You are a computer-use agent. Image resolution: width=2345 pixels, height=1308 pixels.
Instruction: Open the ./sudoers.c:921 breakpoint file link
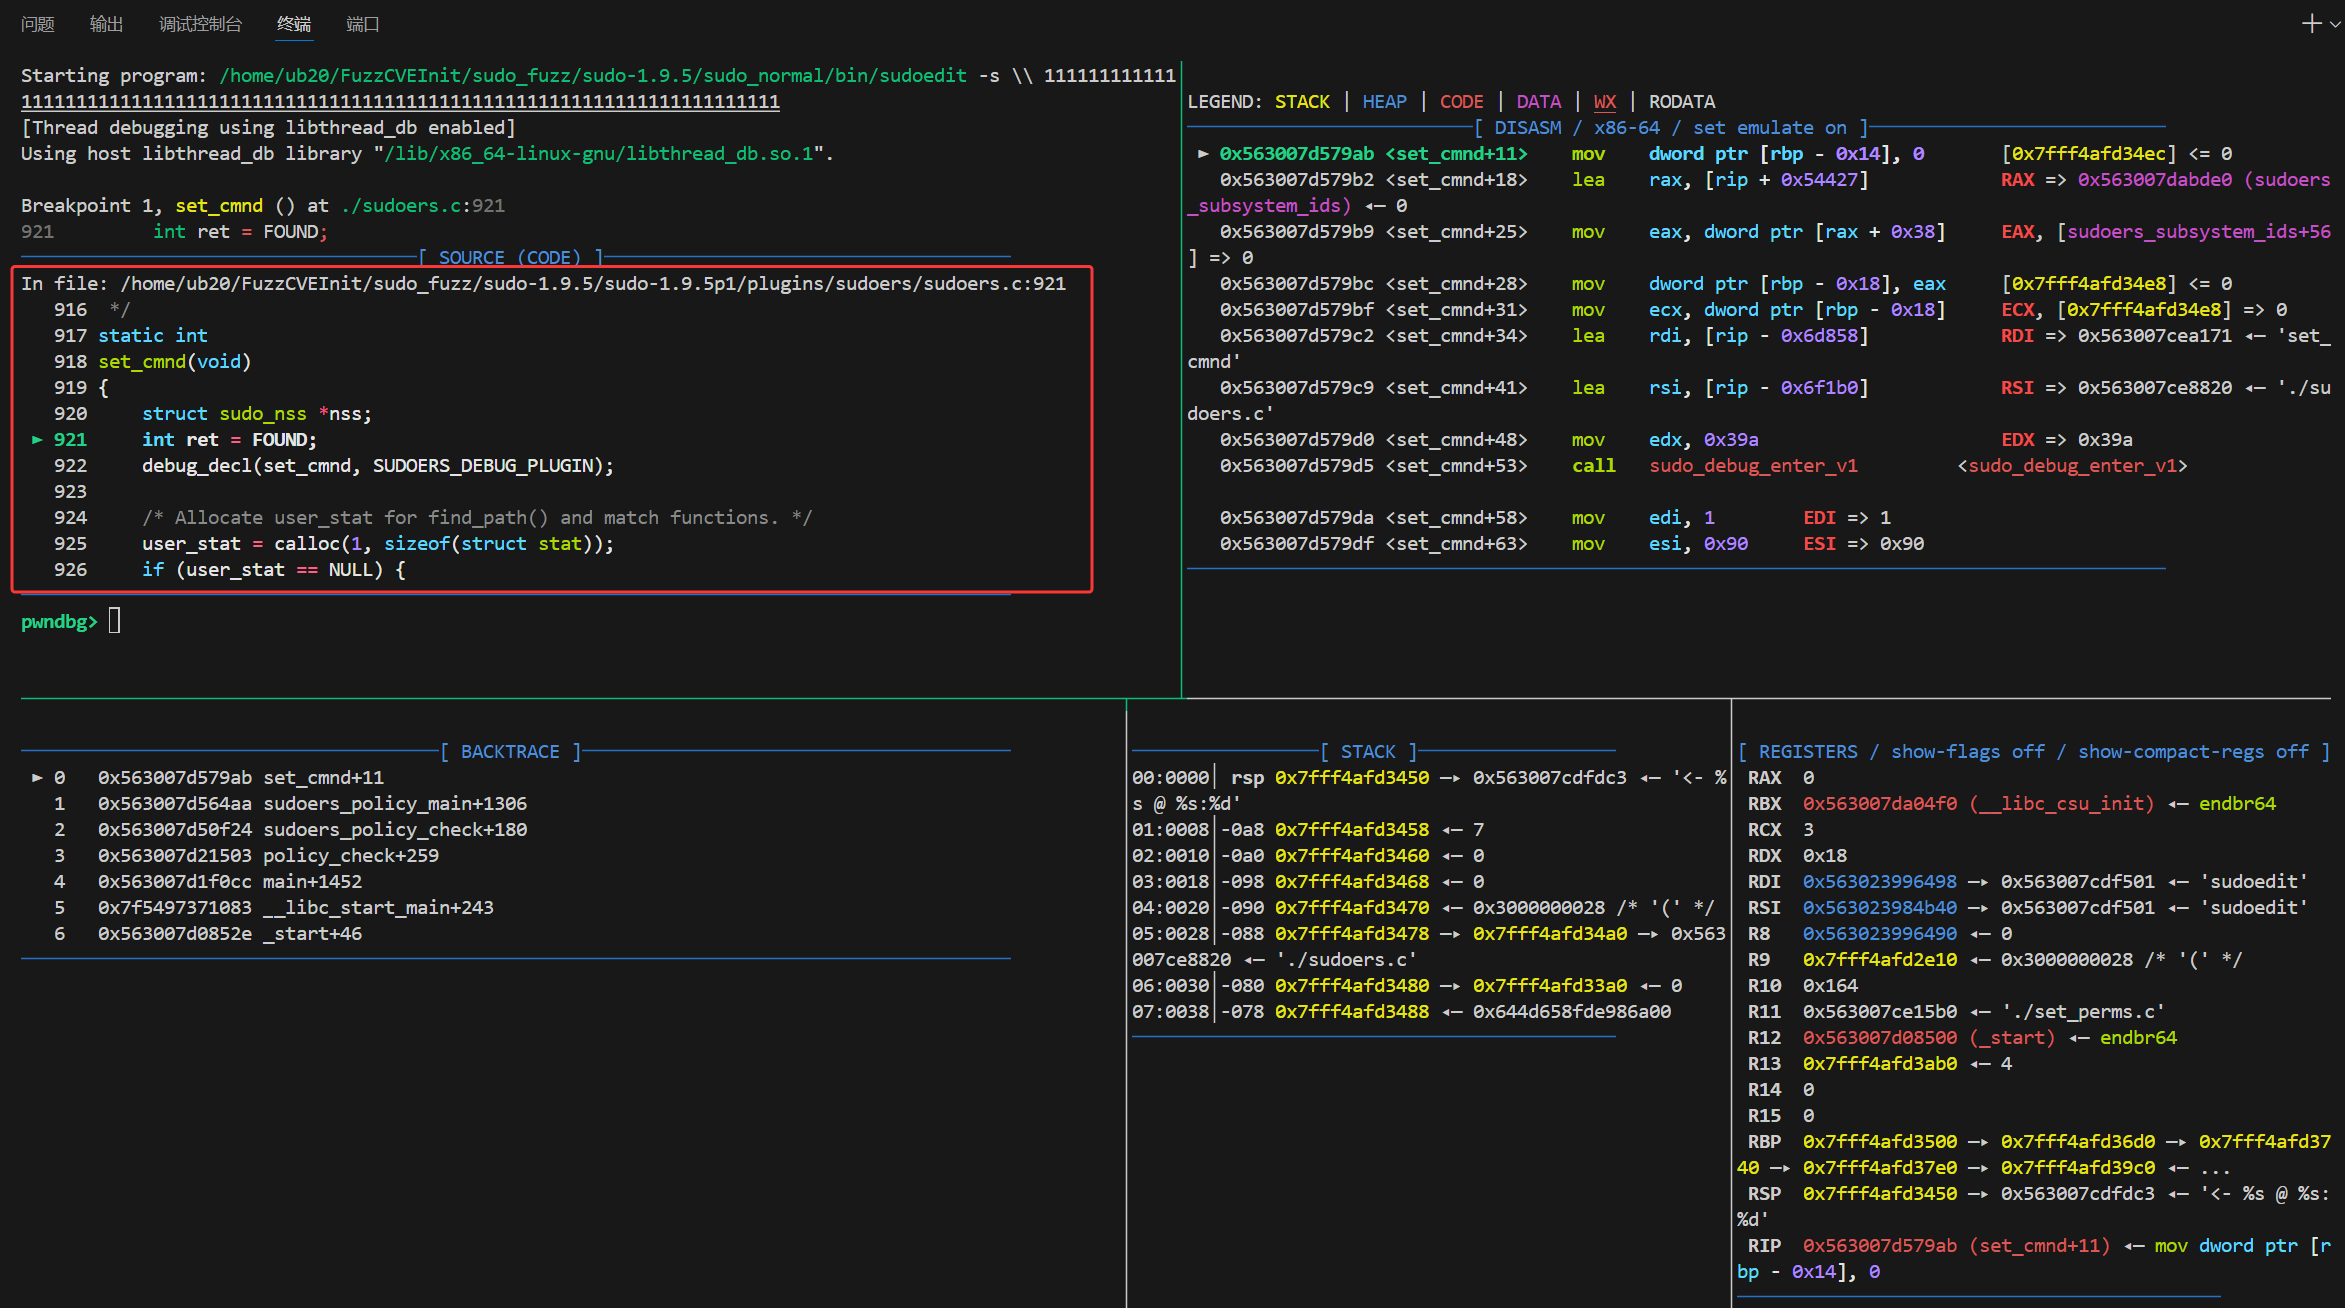point(423,205)
